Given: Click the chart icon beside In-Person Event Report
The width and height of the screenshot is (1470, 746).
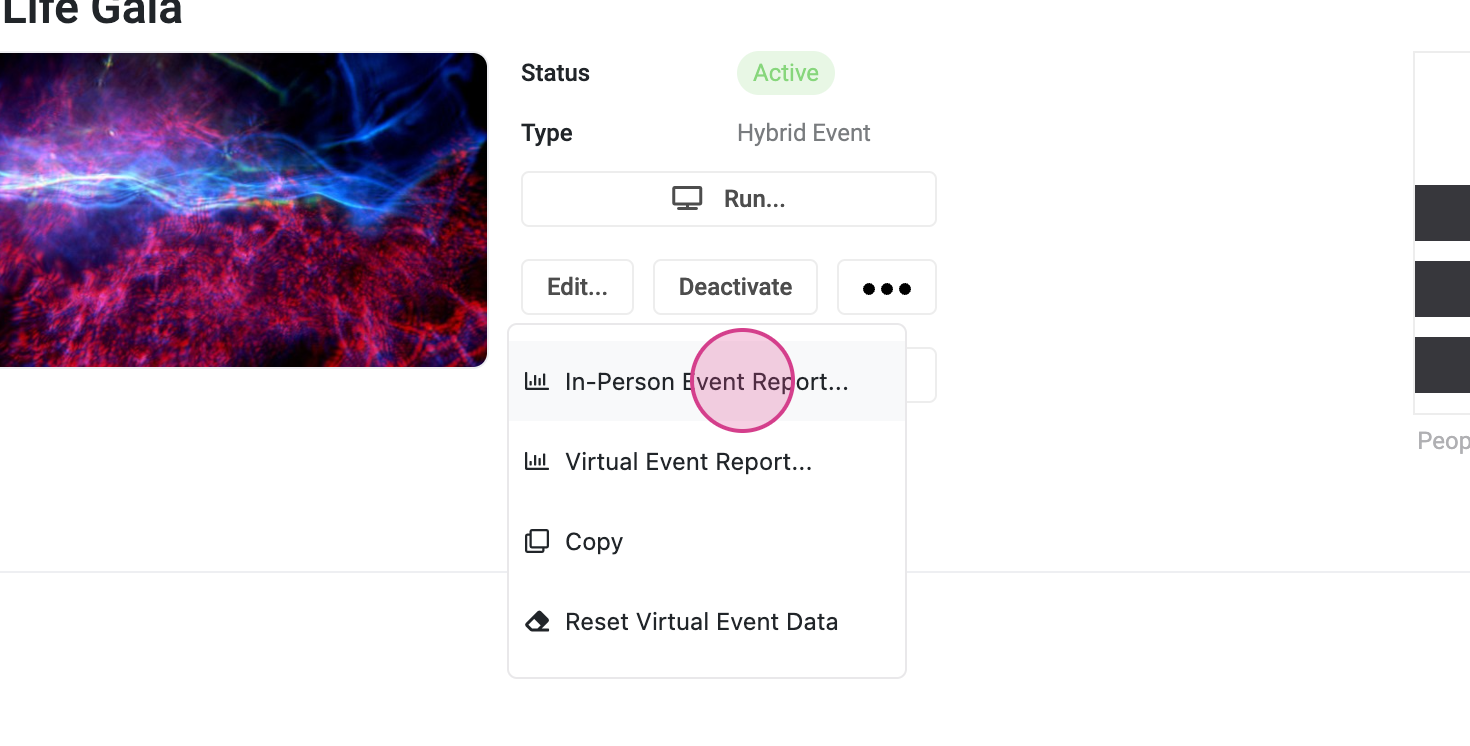Looking at the screenshot, I should (537, 382).
